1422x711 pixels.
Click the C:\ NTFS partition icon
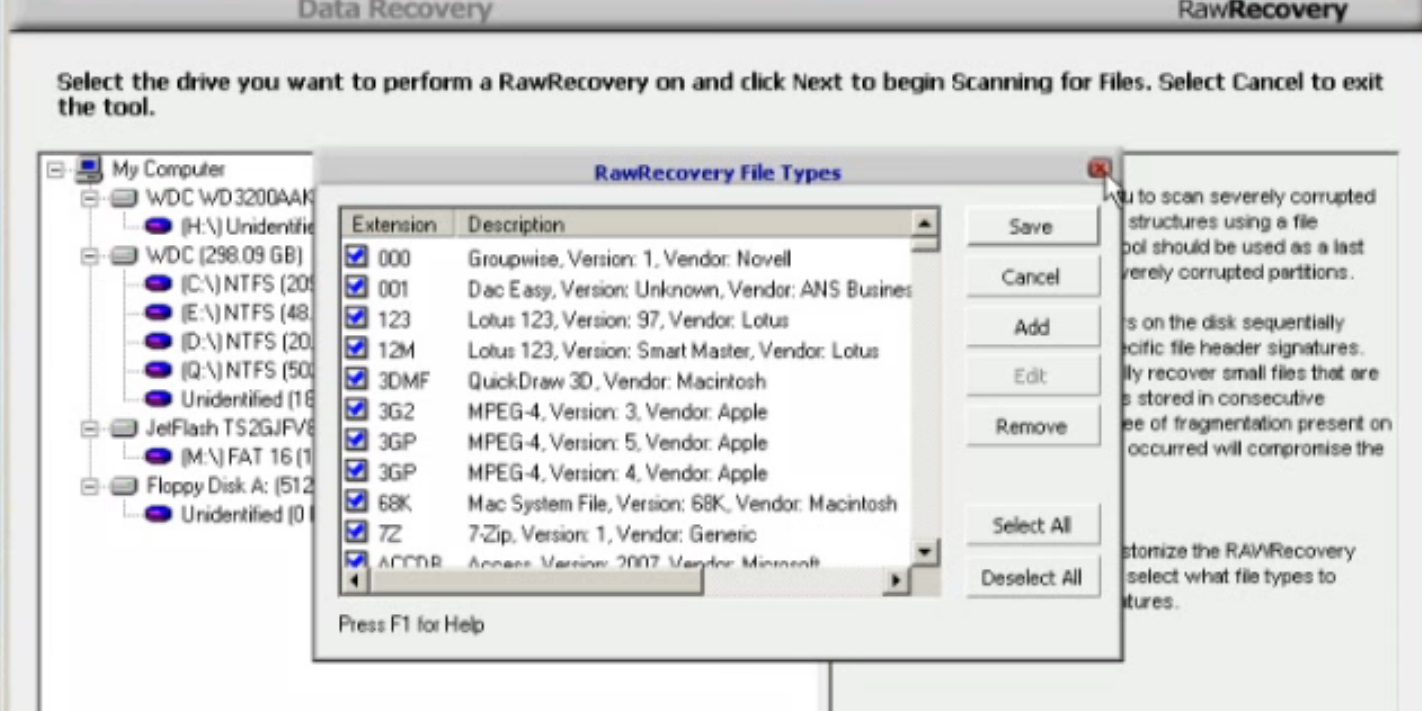158,284
